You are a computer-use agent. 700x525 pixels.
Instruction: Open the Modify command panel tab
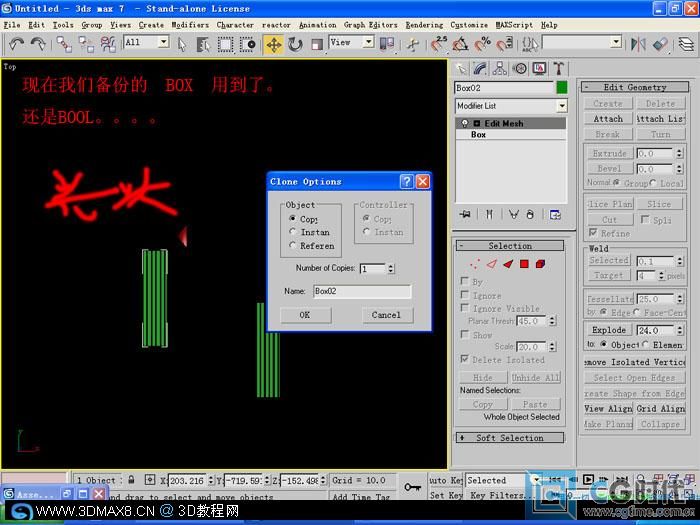[x=480, y=68]
